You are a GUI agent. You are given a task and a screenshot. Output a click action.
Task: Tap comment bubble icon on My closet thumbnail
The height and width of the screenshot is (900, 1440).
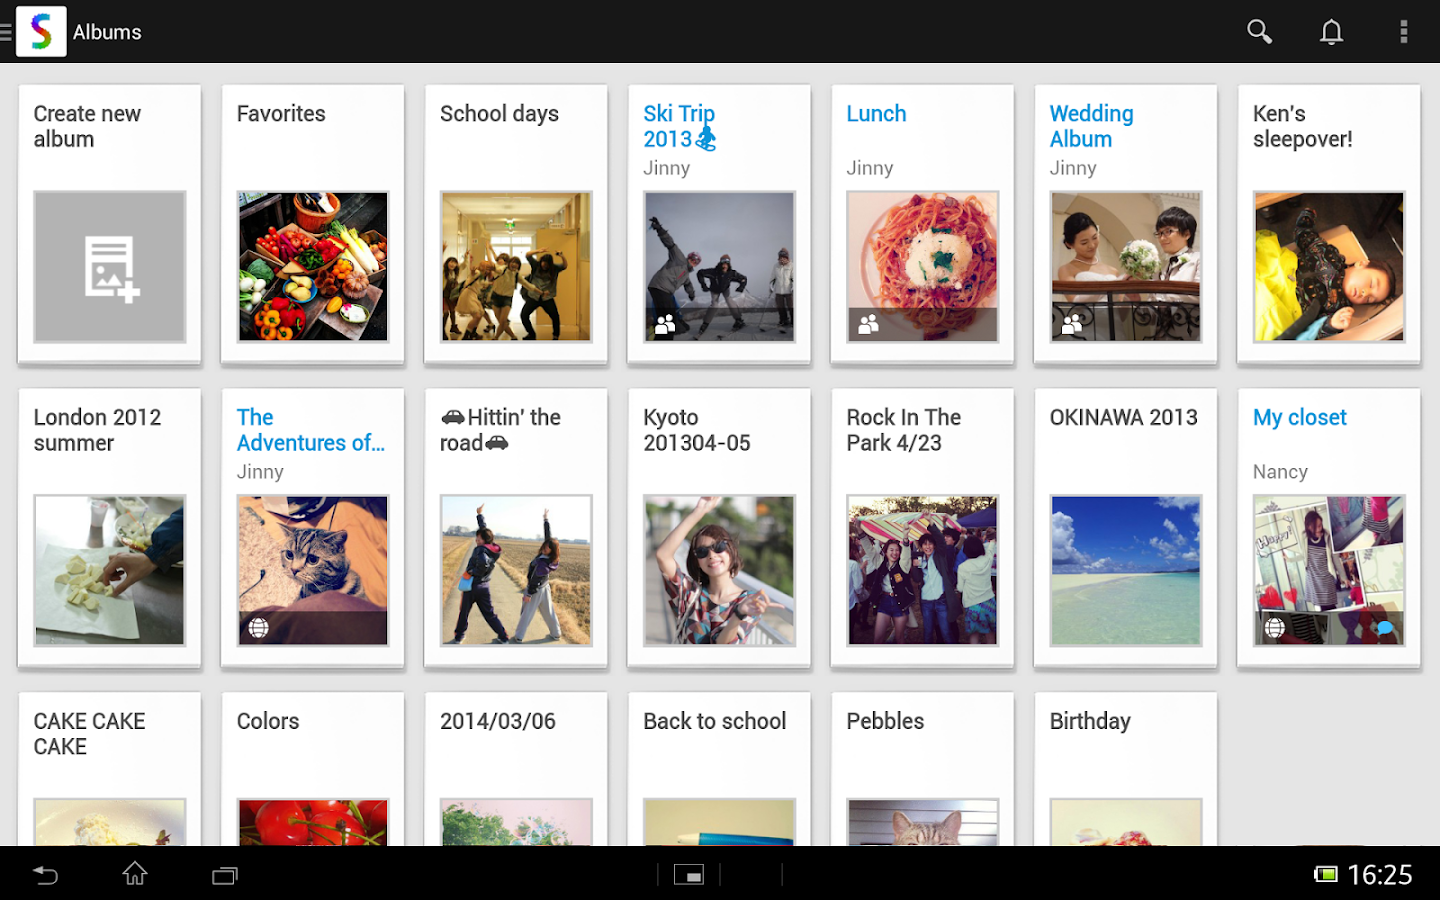(1384, 628)
